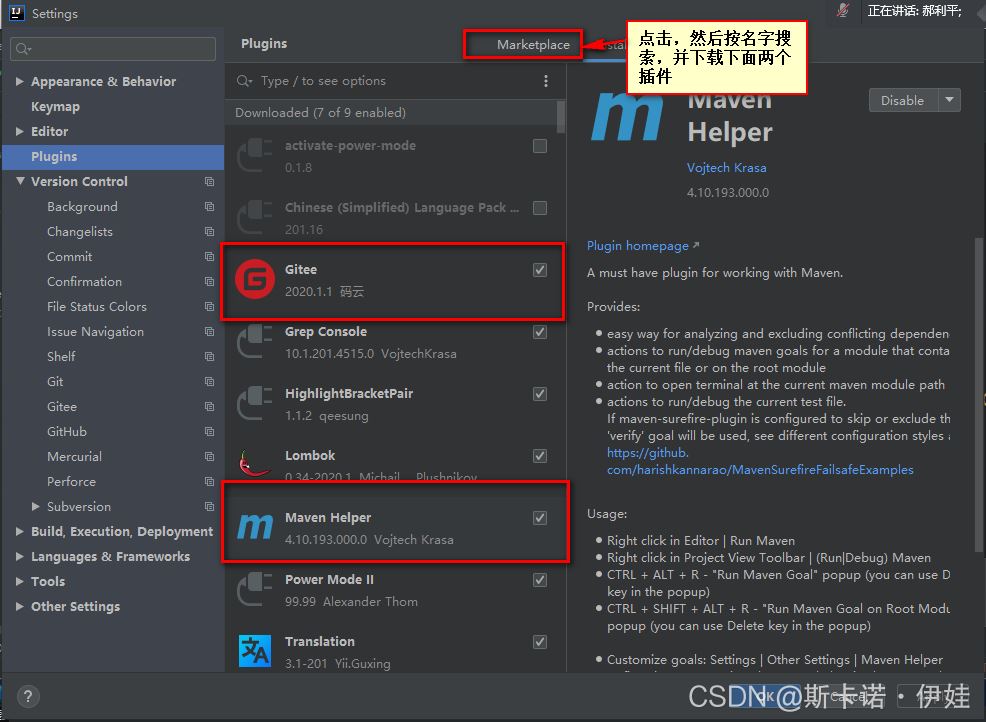This screenshot has height=722, width=986.
Task: Click the Lombok chili pepper icon
Action: pyautogui.click(x=253, y=464)
